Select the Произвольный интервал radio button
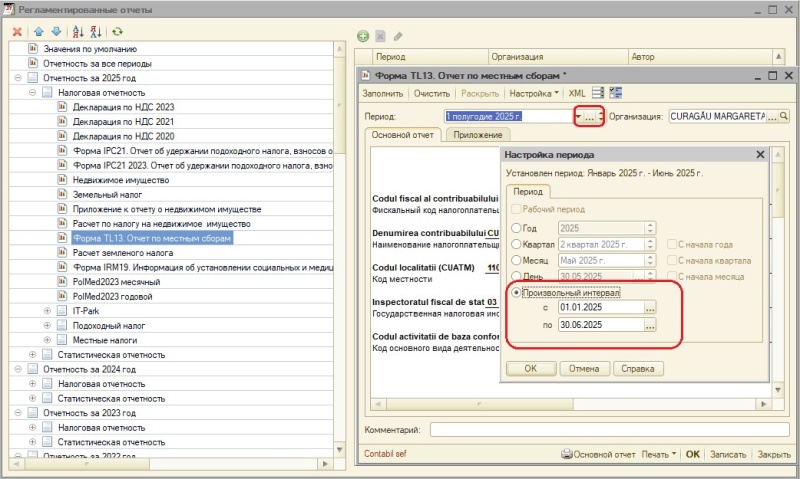The height and width of the screenshot is (479, 800). coord(516,293)
